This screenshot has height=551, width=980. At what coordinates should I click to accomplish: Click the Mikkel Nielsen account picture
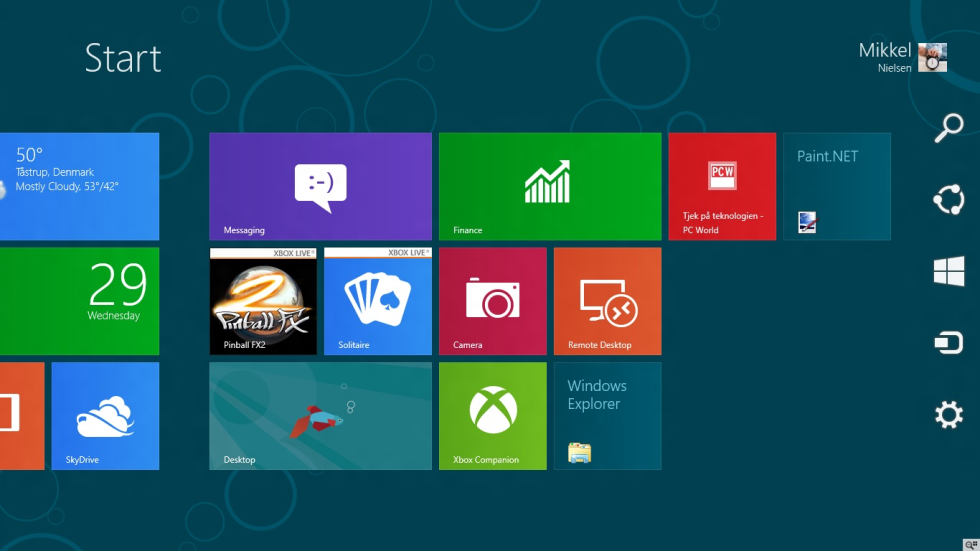point(932,57)
